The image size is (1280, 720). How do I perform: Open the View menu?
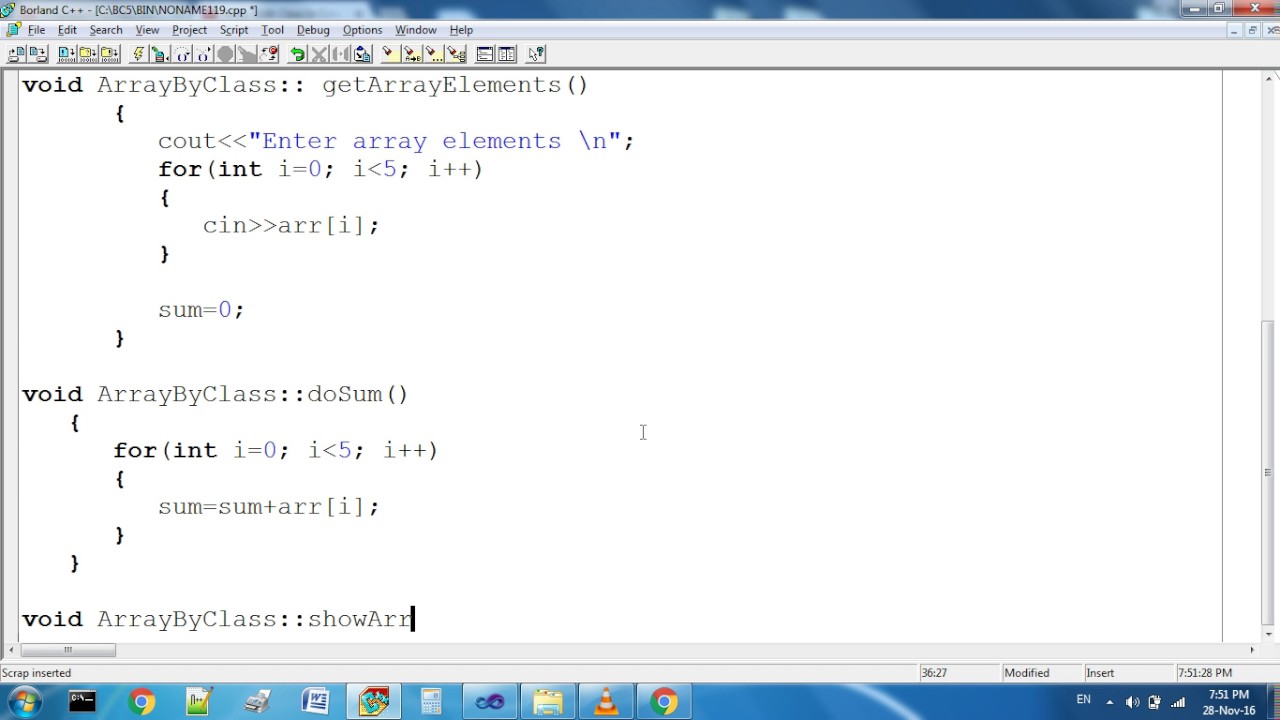(x=147, y=30)
